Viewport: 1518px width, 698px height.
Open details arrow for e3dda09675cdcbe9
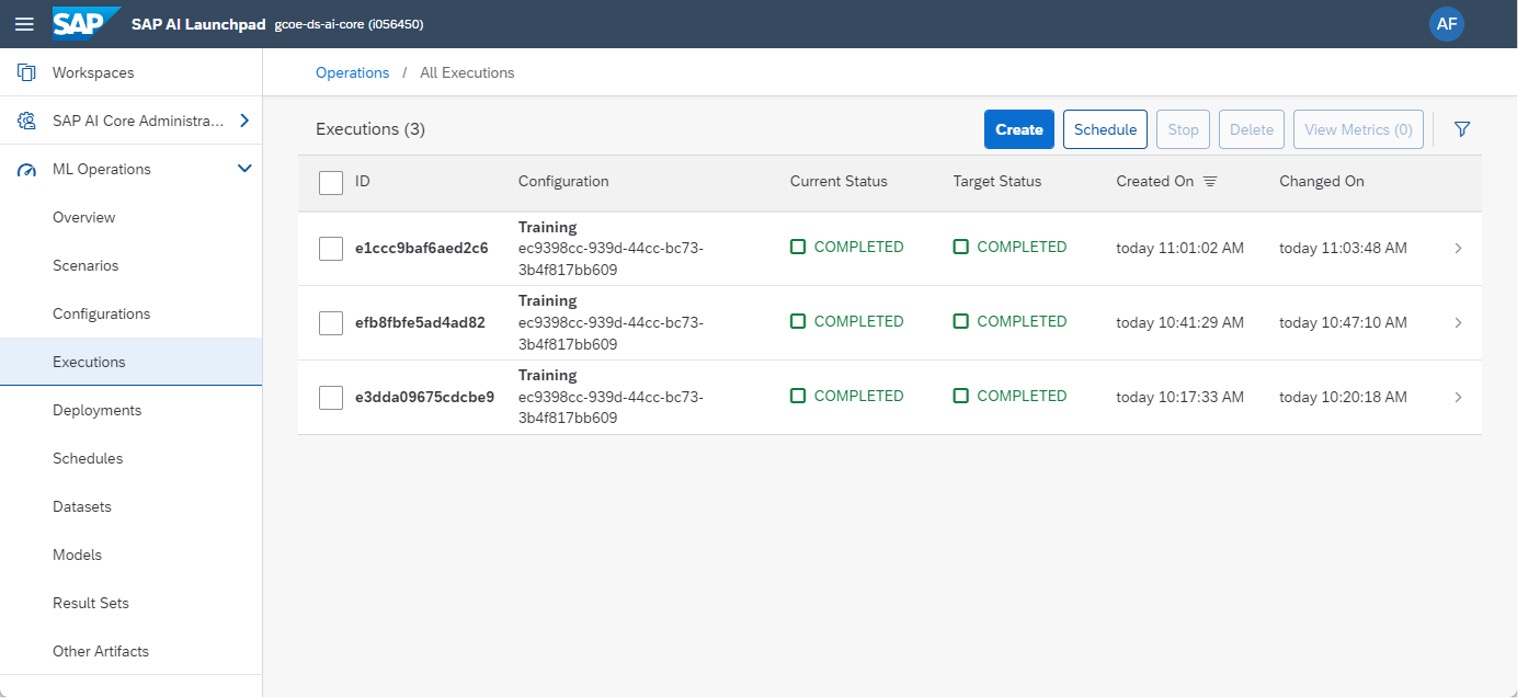[1458, 397]
